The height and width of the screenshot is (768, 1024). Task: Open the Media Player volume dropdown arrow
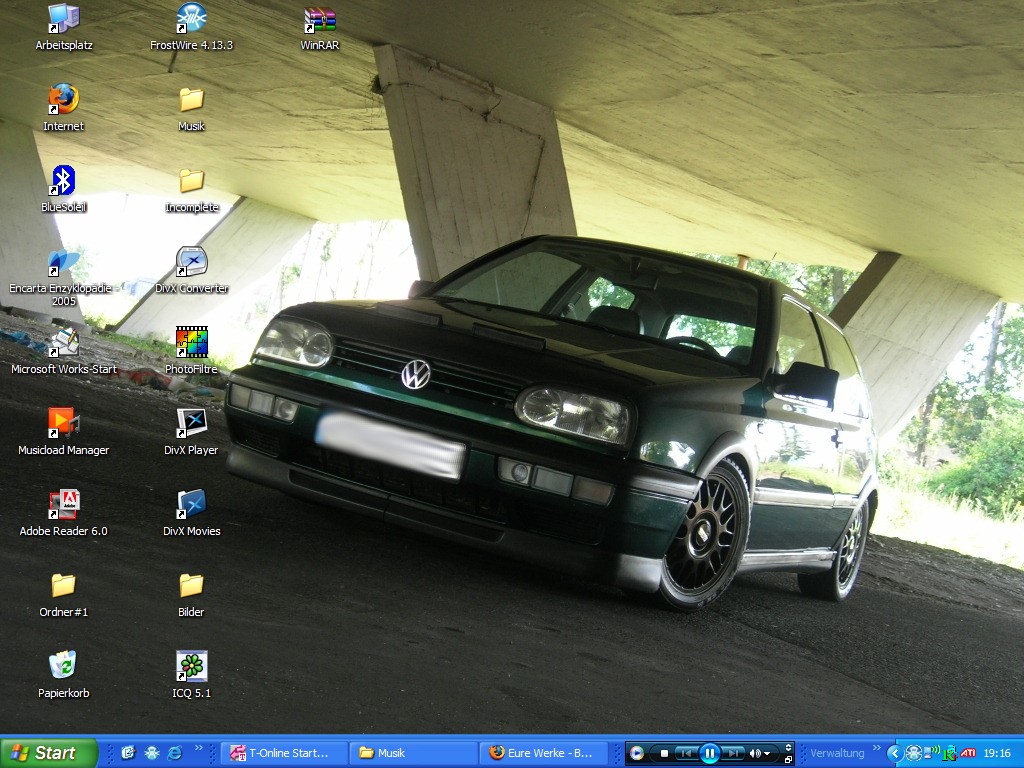(x=767, y=754)
